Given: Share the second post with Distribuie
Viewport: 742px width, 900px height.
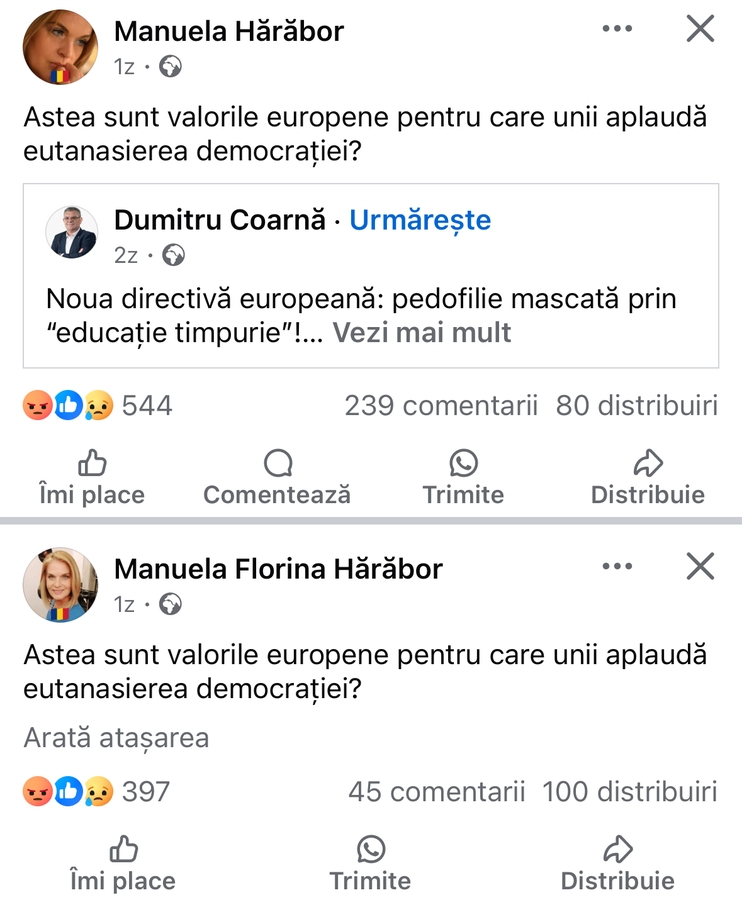Looking at the screenshot, I should pyautogui.click(x=618, y=864).
